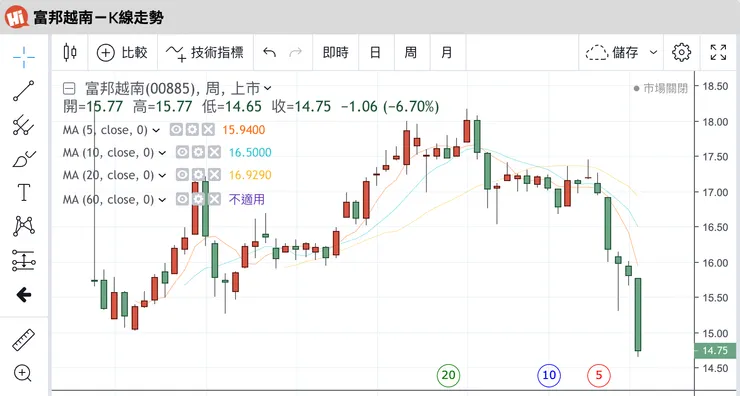Collapse the indicator legend box
This screenshot has width=740, height=396.
coord(69,88)
